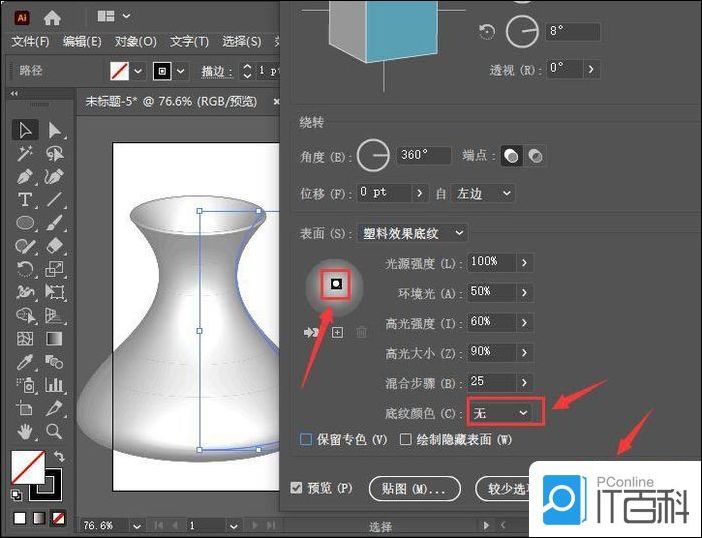
Task: Open 文件(F) menu
Action: pos(30,42)
